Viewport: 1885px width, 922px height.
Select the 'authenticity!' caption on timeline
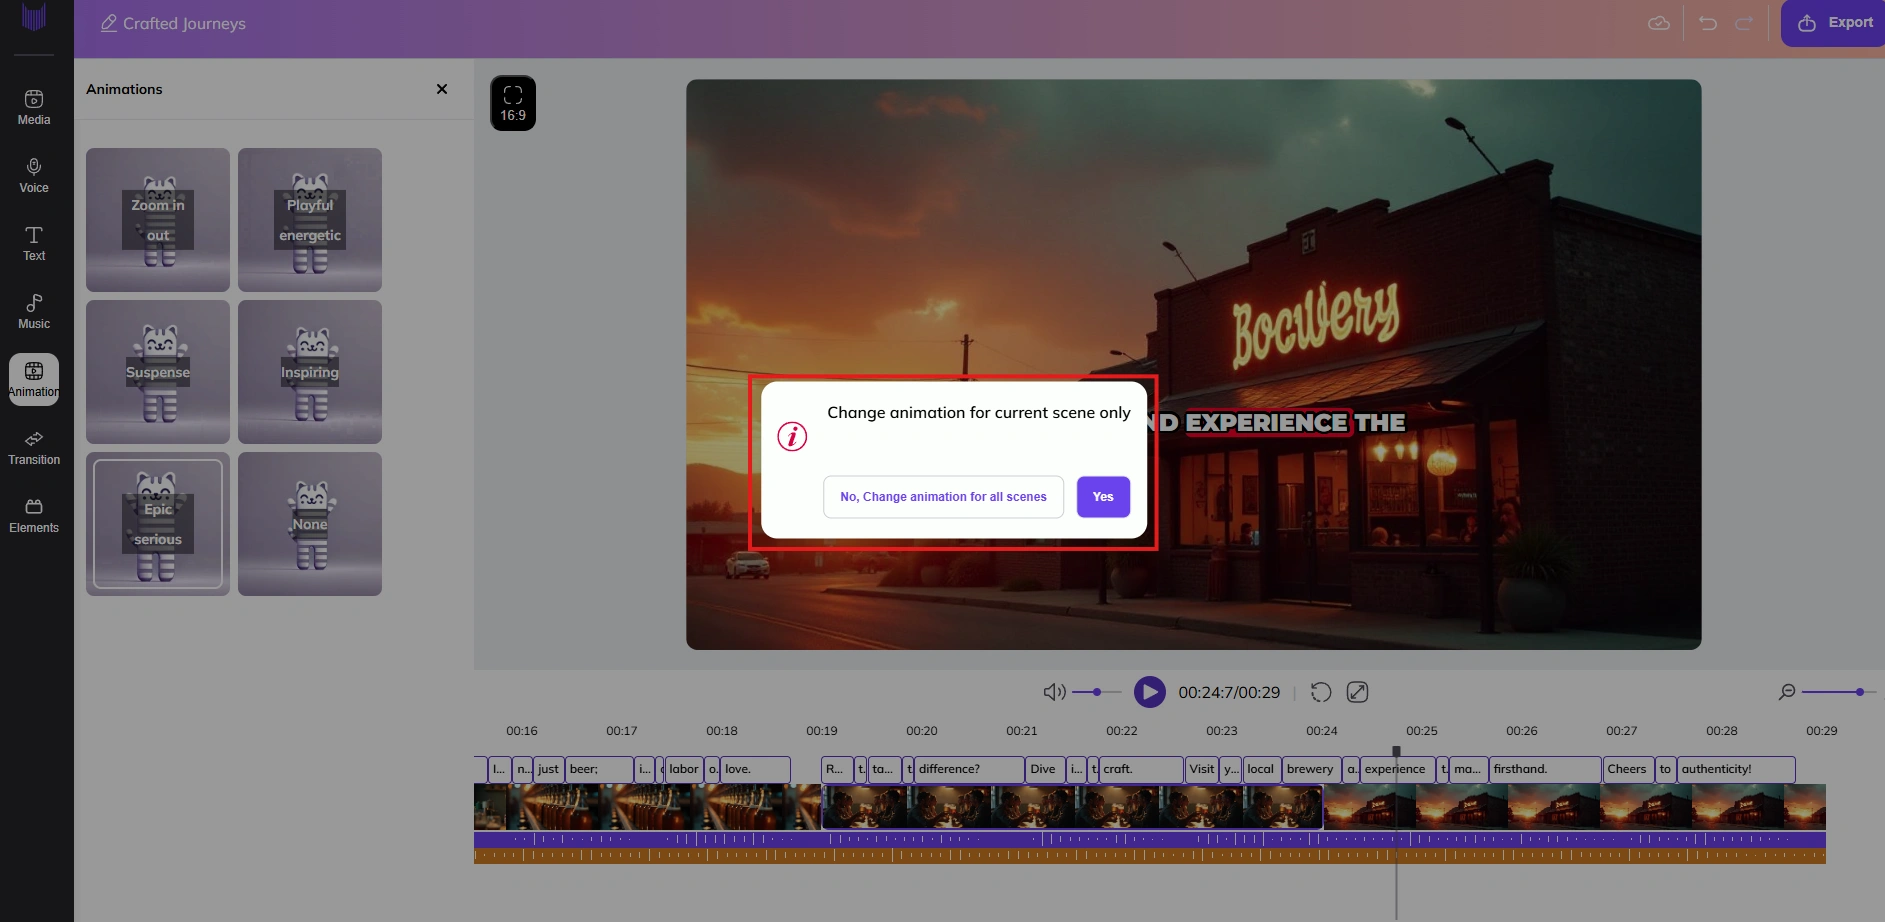1736,769
